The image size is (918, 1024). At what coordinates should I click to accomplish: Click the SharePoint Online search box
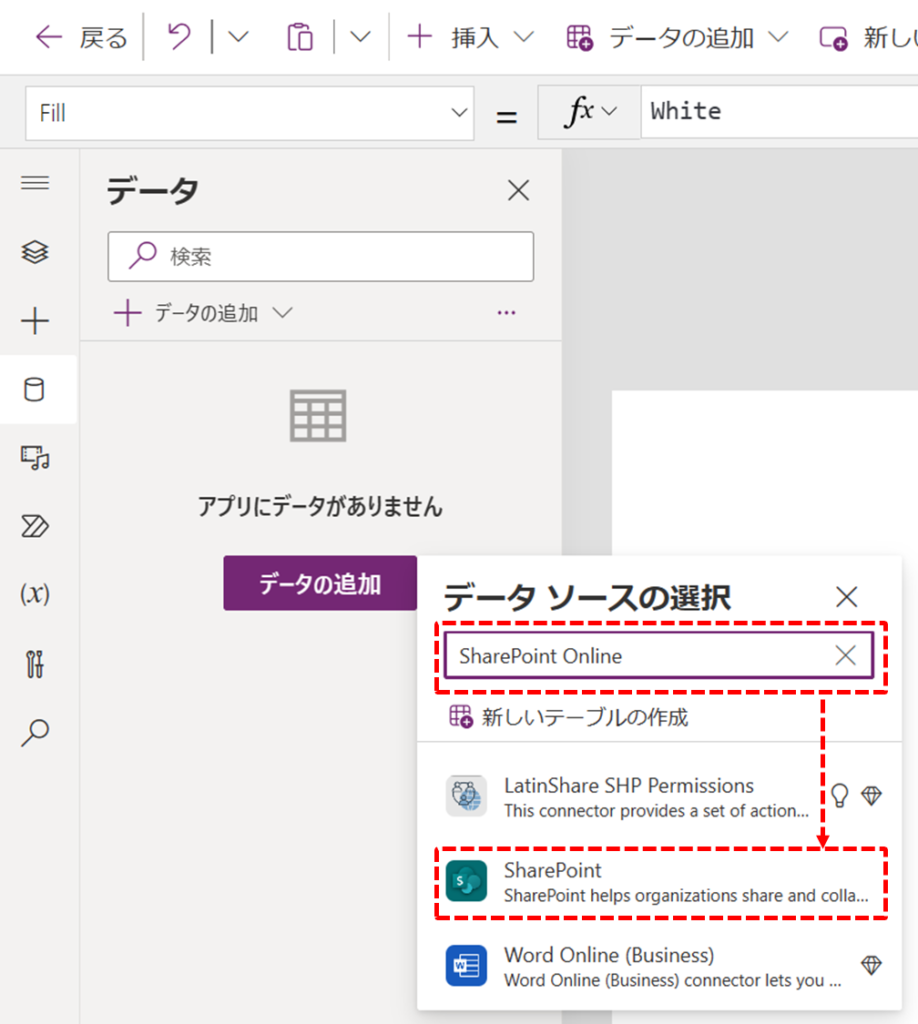click(659, 655)
